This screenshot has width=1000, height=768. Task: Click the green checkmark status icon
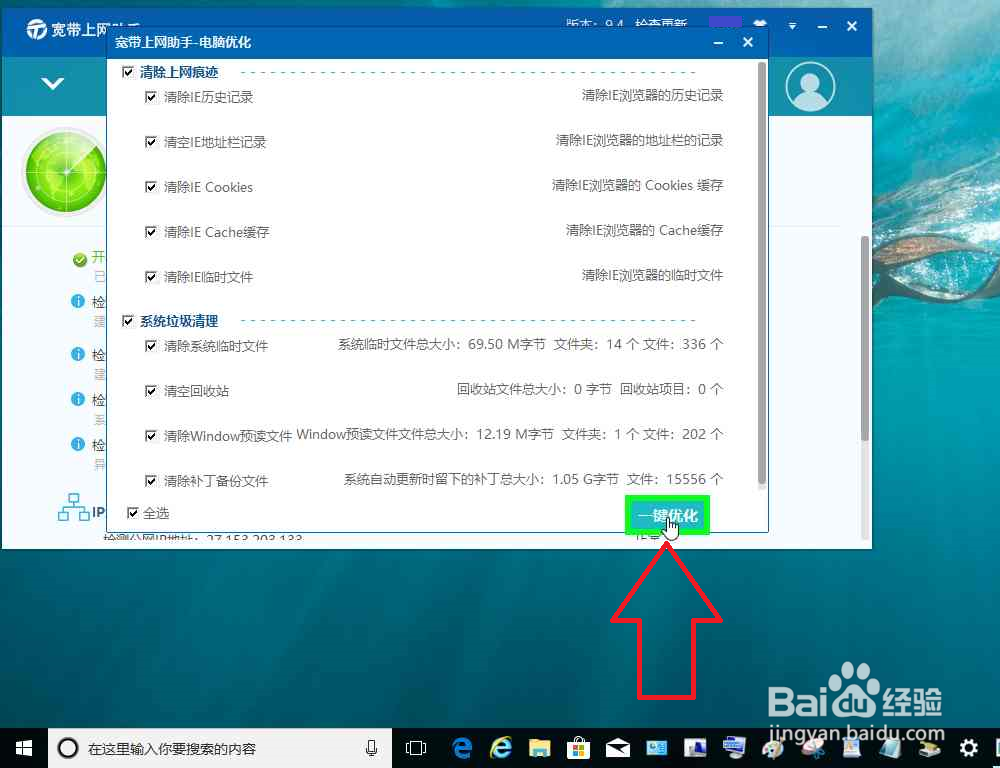80,258
